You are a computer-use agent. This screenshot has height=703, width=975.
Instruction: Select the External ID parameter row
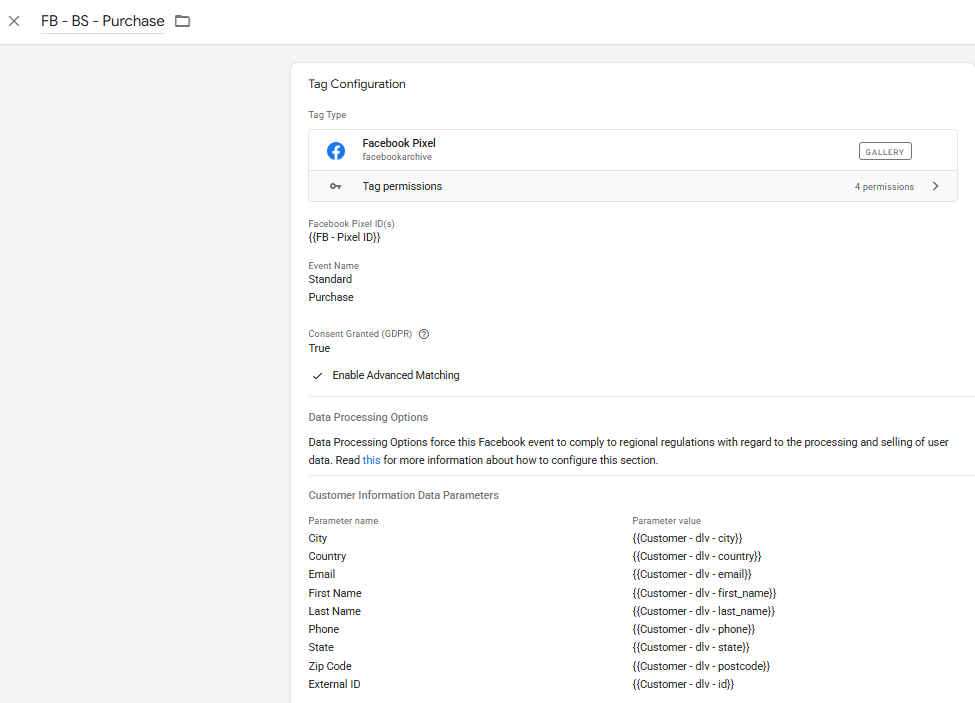tap(334, 684)
